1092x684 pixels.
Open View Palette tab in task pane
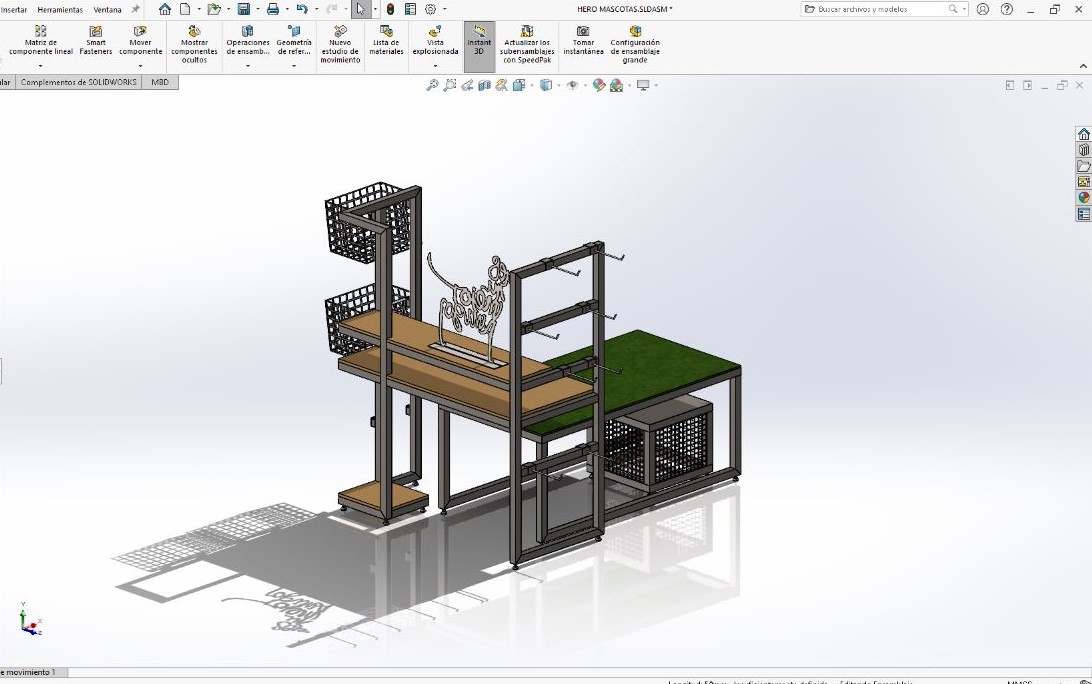1084,182
